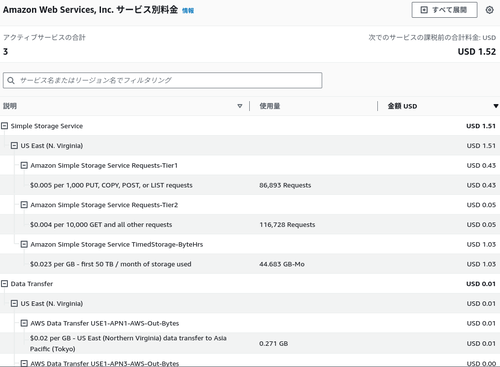
Task: Select the GET and all other requests row
Action: coord(250,224)
